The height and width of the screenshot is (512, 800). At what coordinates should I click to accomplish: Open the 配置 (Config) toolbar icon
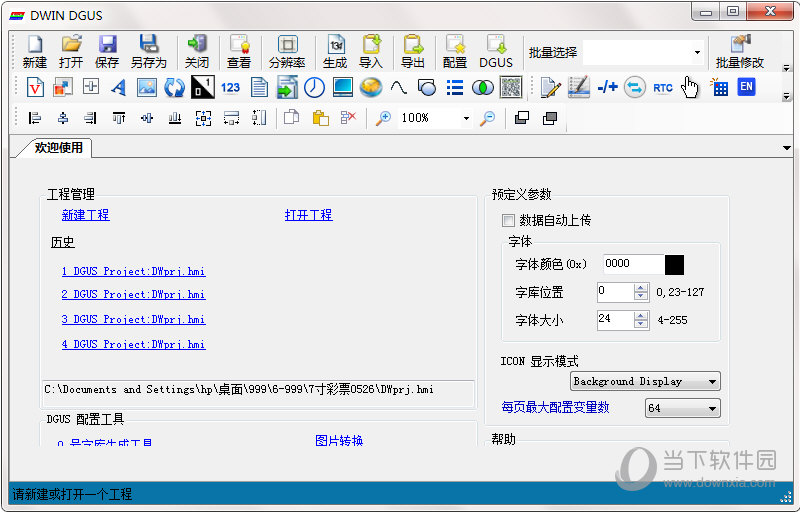pyautogui.click(x=455, y=52)
